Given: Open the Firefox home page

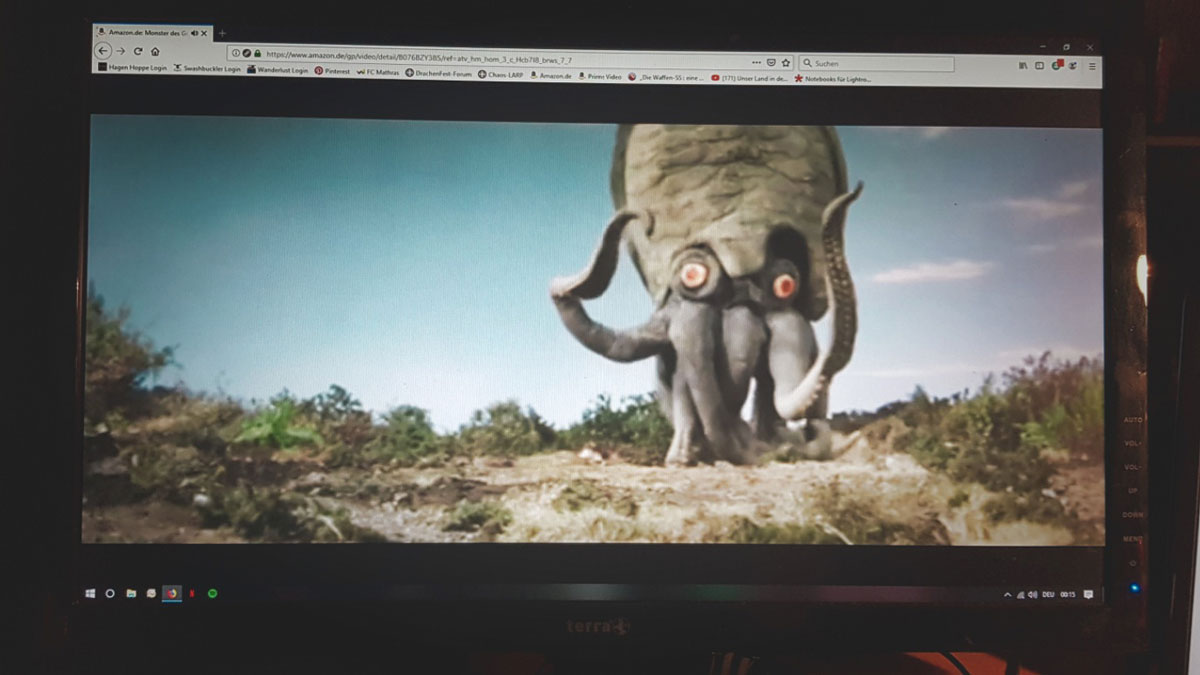Looking at the screenshot, I should click(155, 51).
